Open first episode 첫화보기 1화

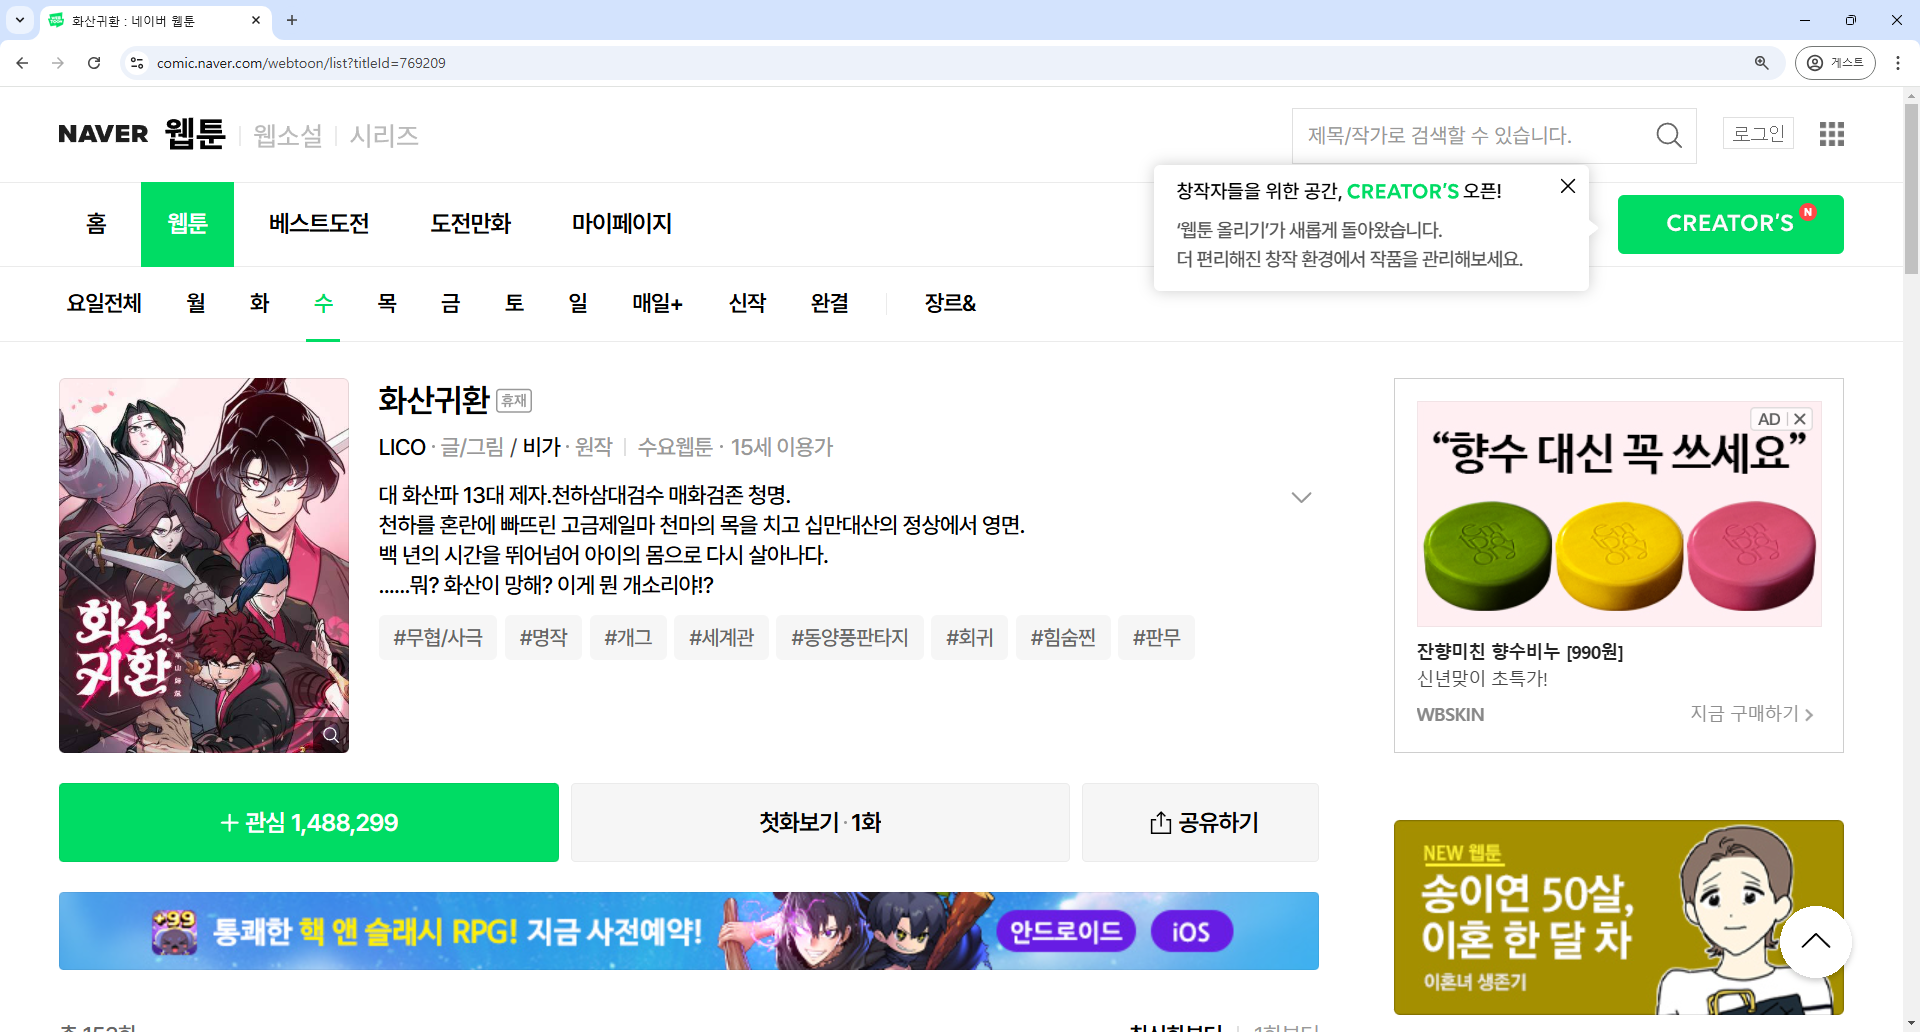point(820,822)
